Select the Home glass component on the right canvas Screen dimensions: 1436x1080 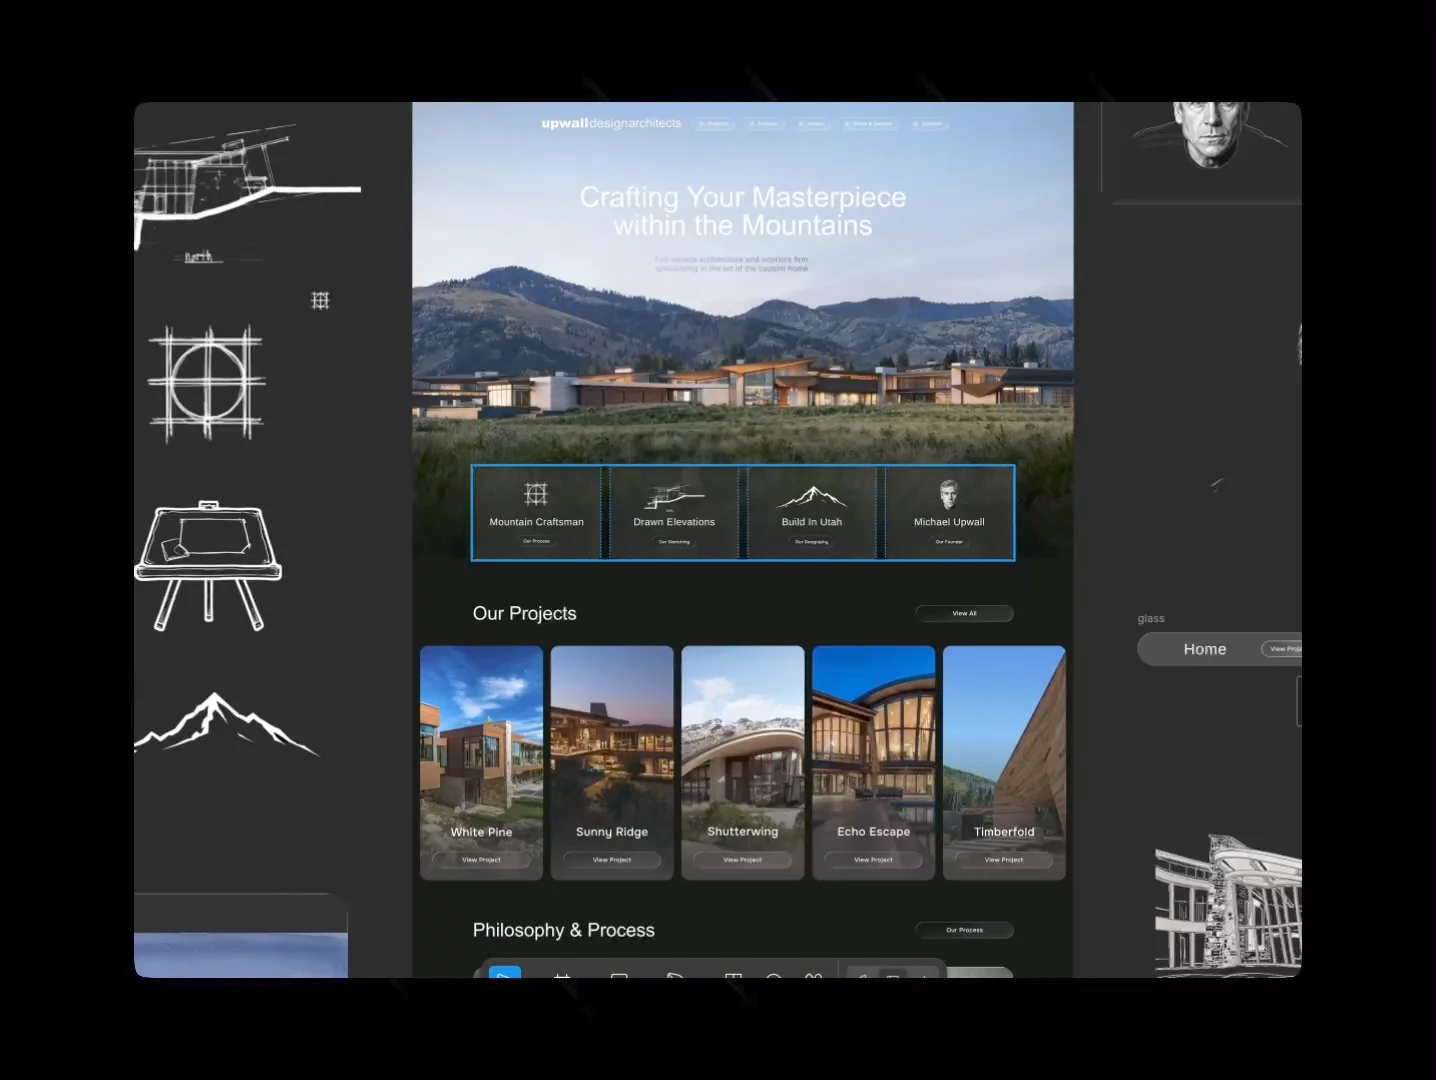[1220, 649]
